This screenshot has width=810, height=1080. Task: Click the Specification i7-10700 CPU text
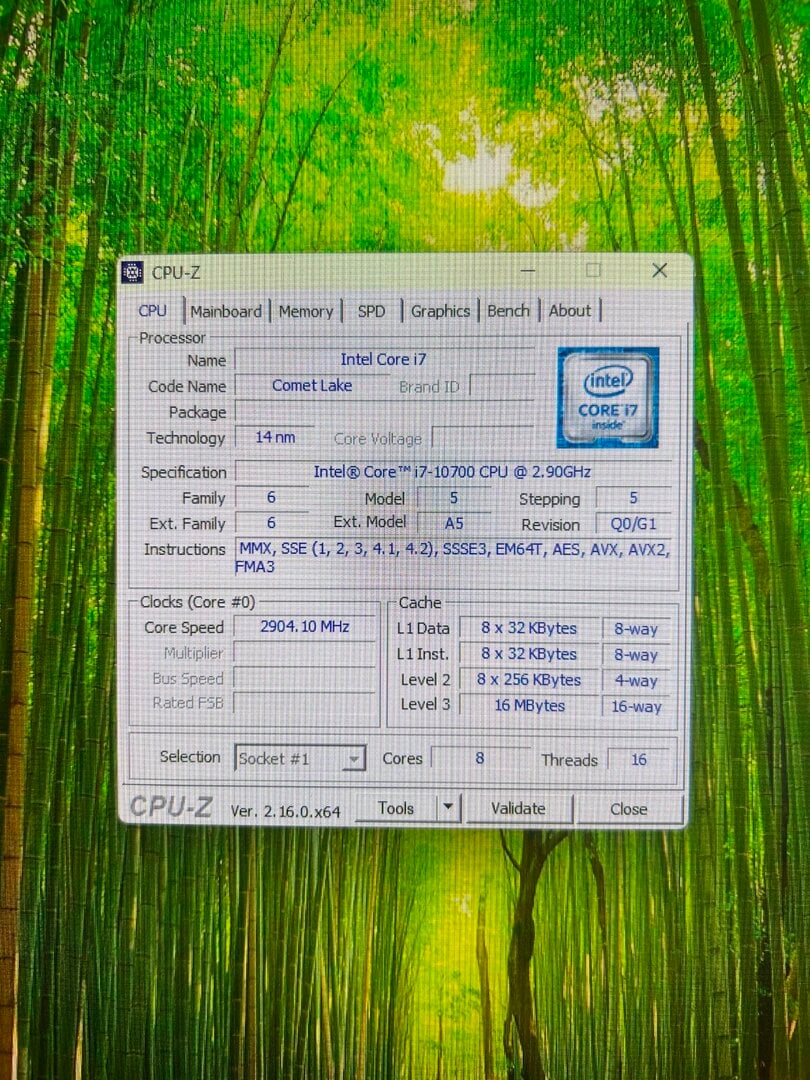point(453,472)
